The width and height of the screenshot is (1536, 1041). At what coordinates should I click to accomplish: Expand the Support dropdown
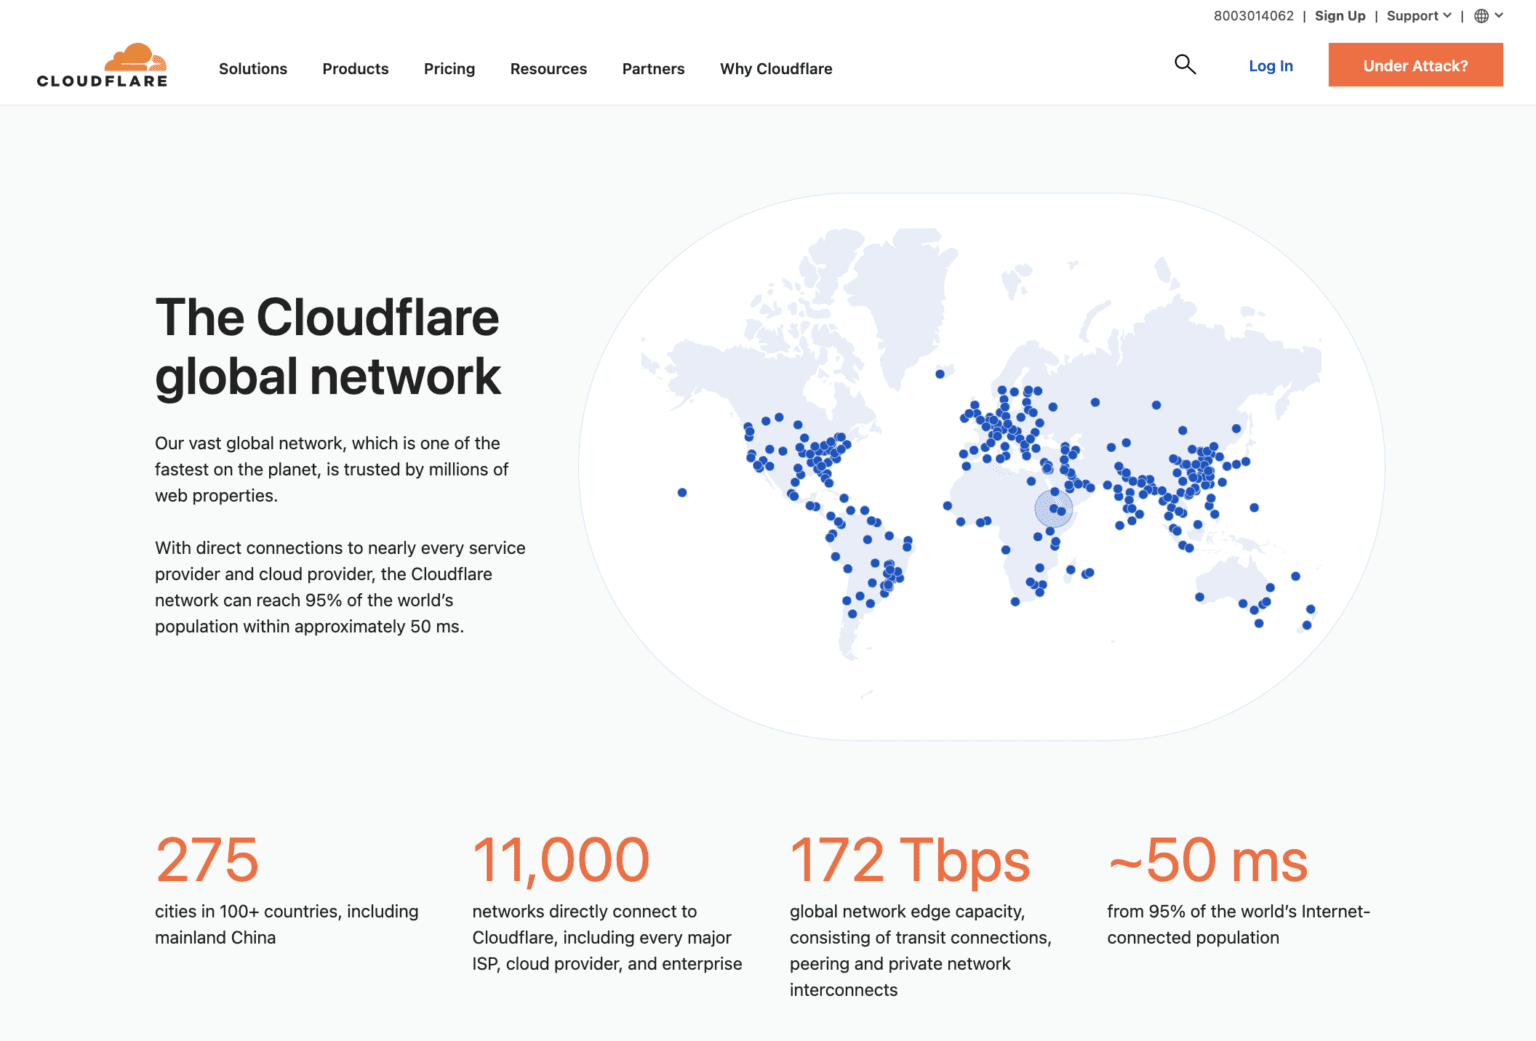point(1413,15)
